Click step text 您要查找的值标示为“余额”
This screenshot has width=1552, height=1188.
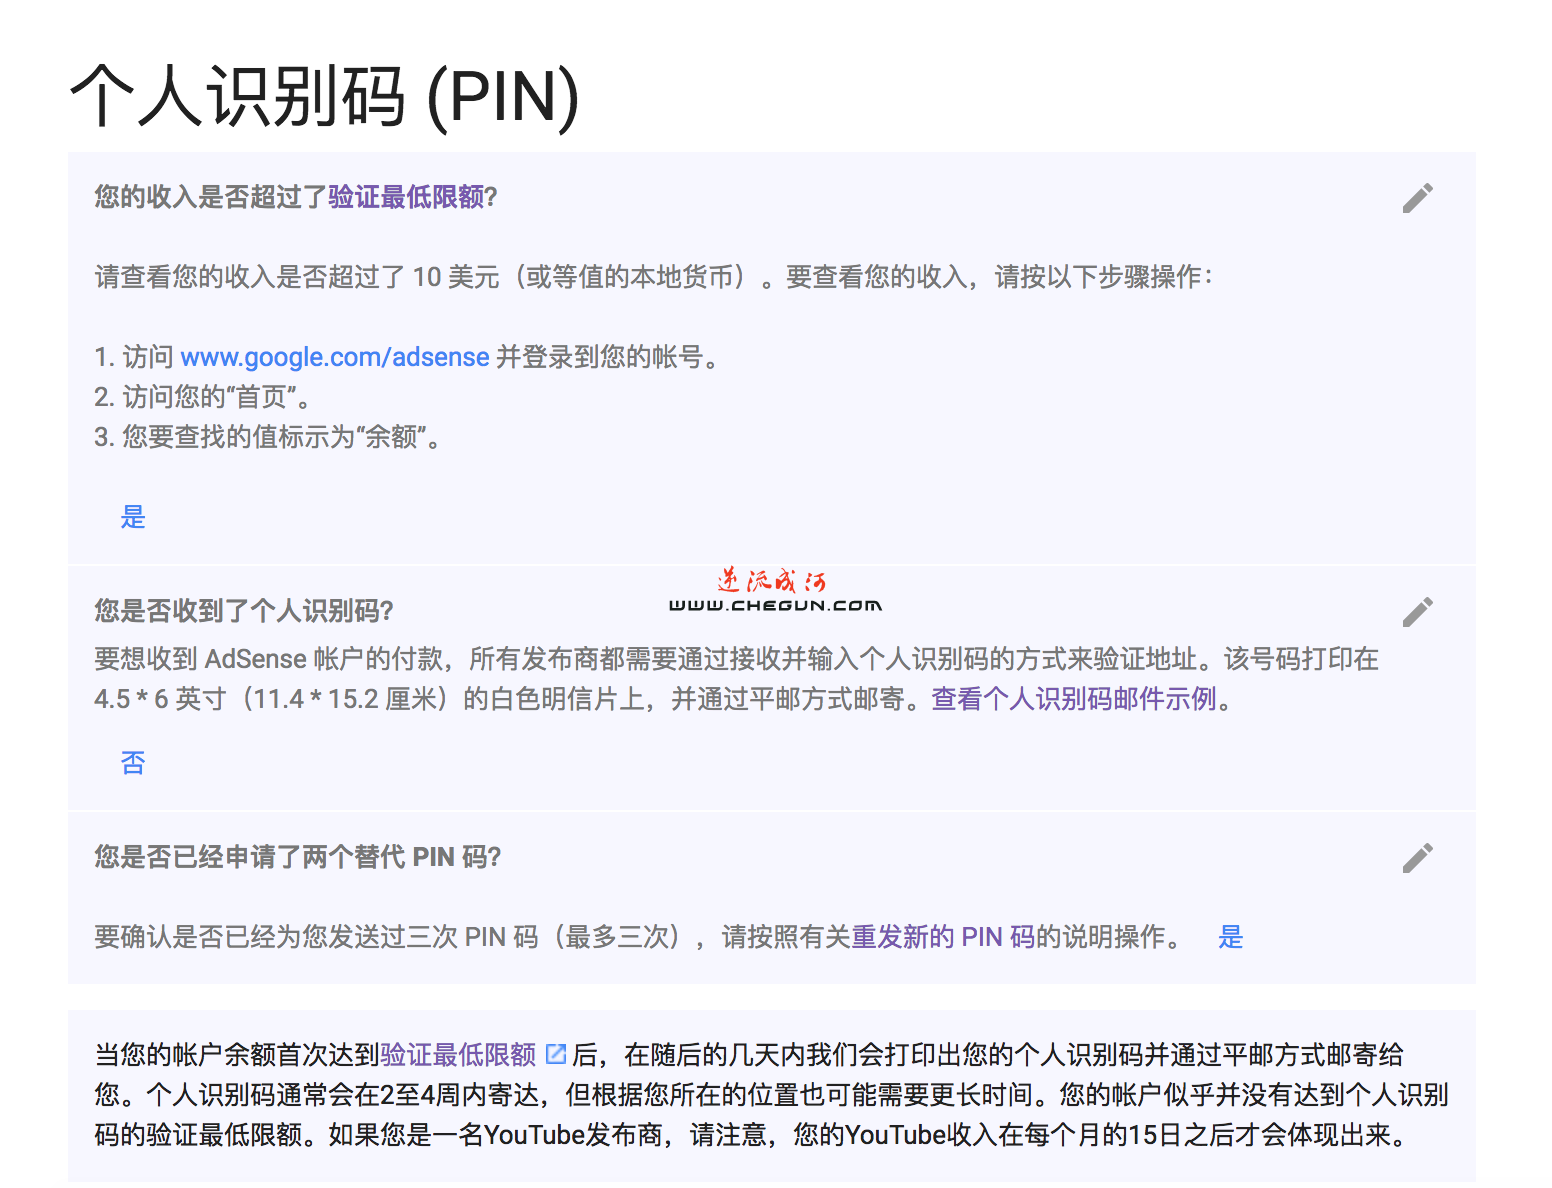pyautogui.click(x=281, y=437)
